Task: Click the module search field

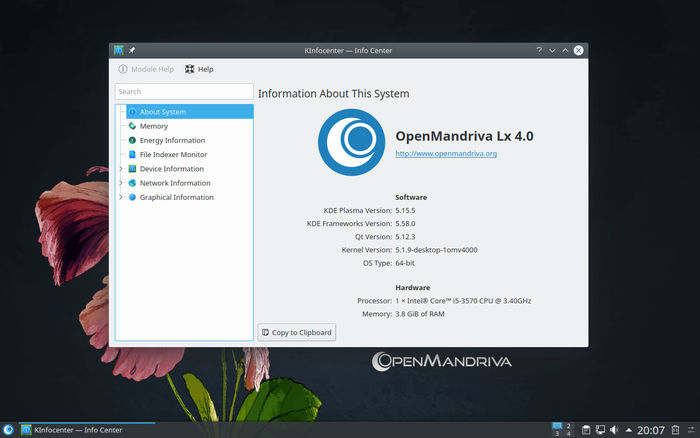Action: [x=184, y=92]
